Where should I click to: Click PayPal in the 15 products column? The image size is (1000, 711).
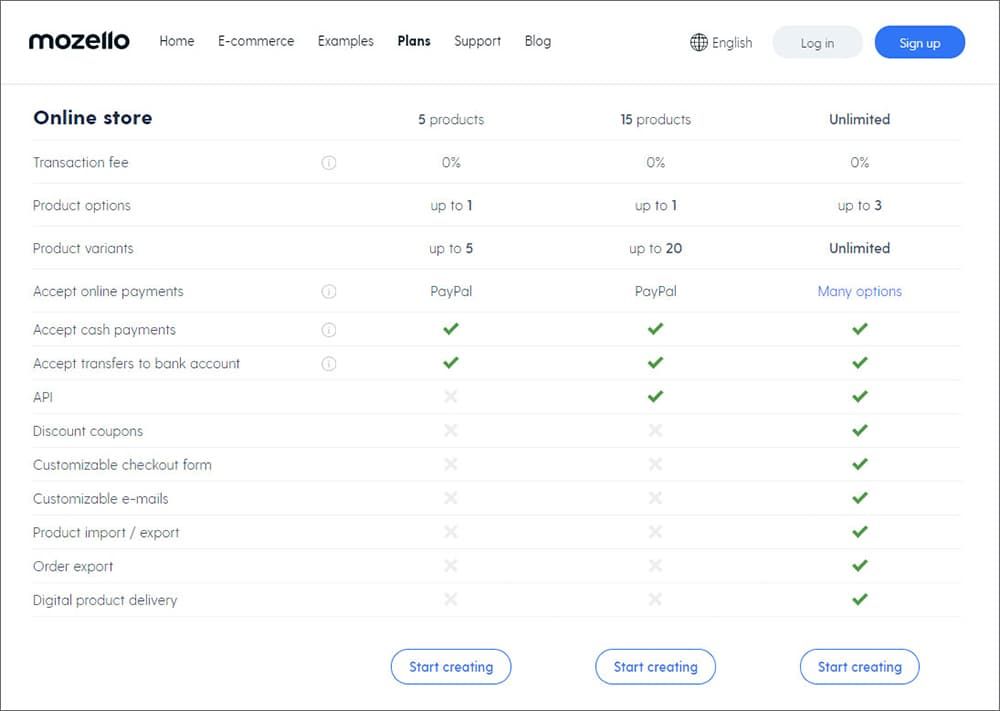coord(656,291)
